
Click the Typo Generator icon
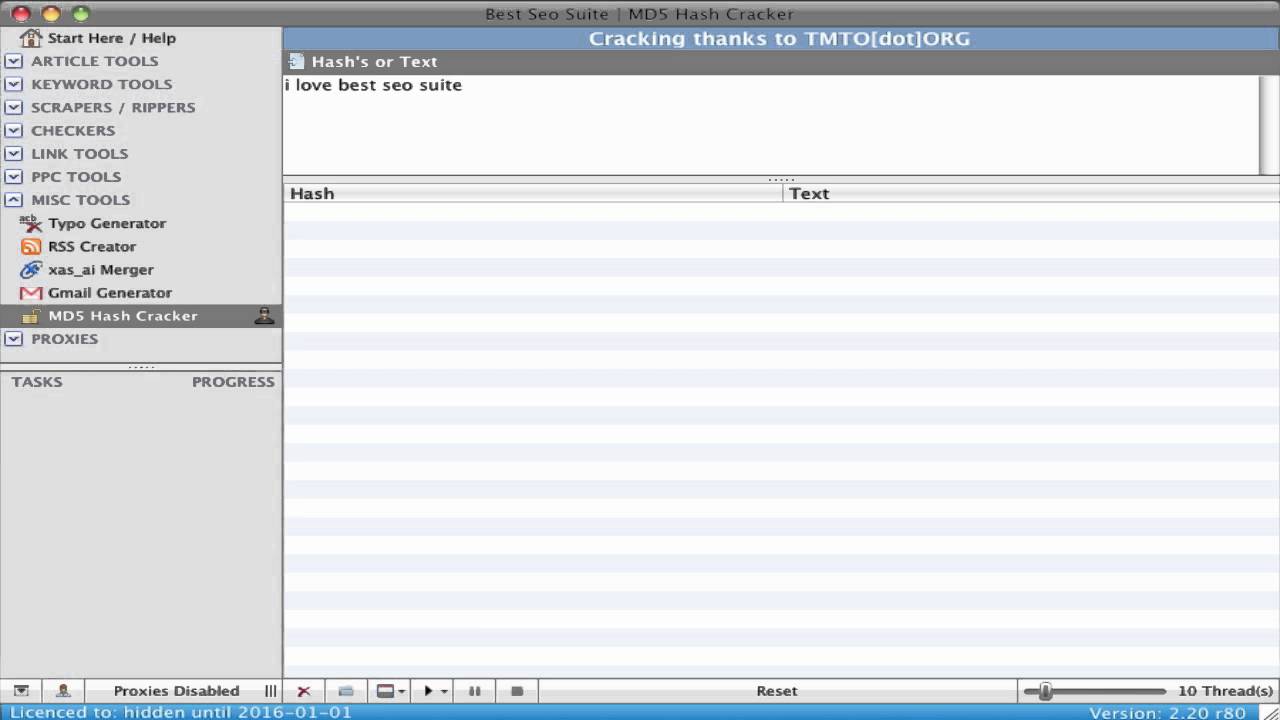point(31,223)
